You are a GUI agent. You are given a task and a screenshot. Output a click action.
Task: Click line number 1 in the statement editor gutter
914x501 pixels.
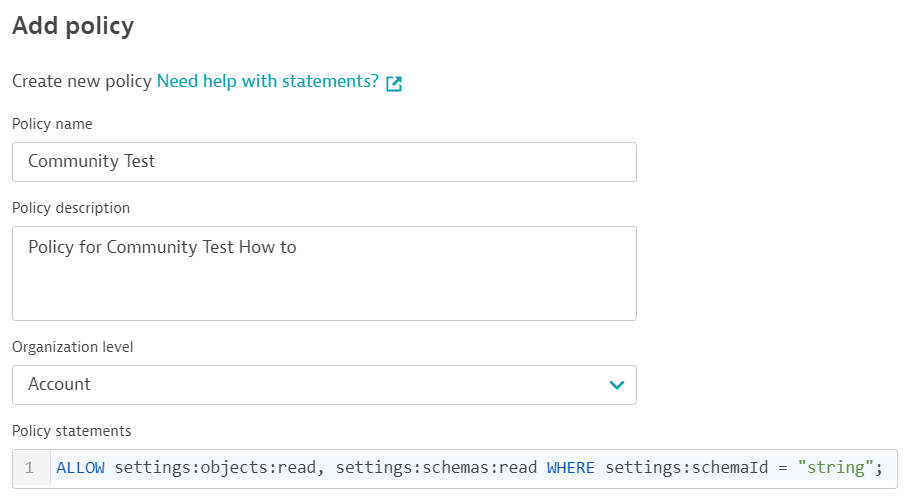click(x=30, y=468)
